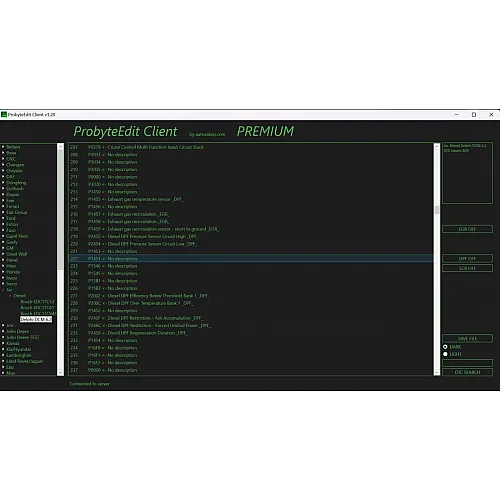Screen dimensions: 500x500
Task: Select the DAF brand label
Action: point(10,177)
